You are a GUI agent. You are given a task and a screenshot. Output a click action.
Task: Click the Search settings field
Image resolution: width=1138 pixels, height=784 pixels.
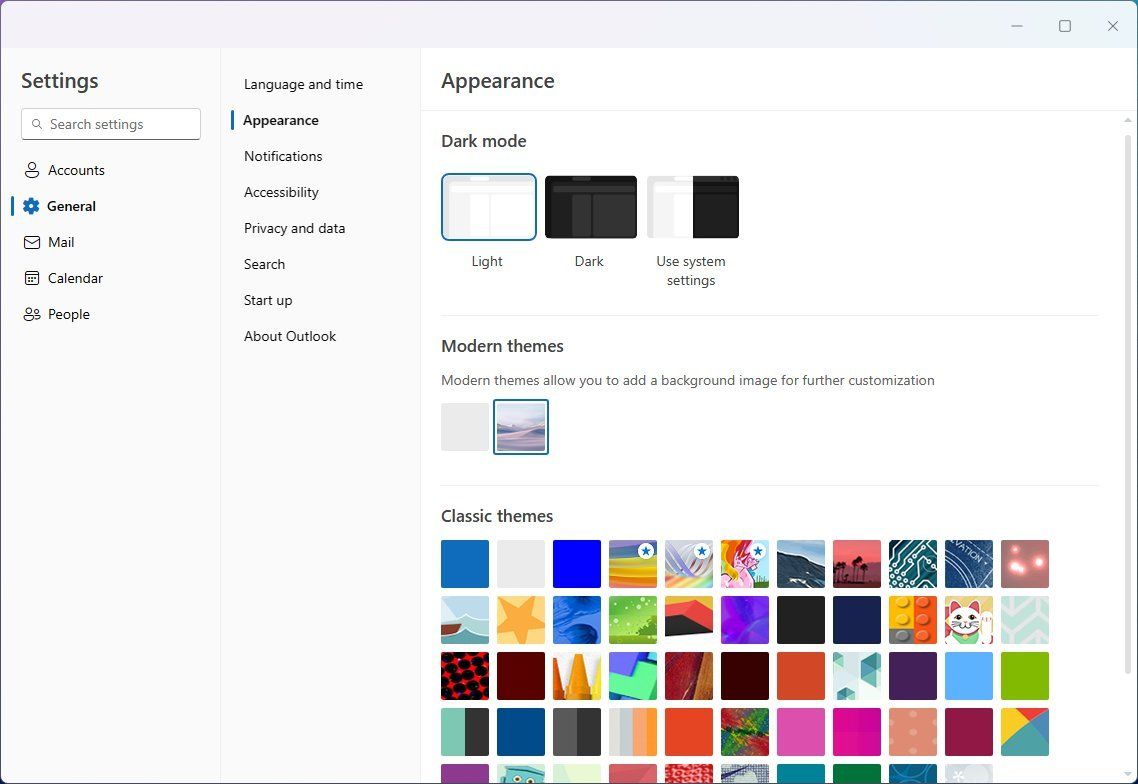point(110,124)
